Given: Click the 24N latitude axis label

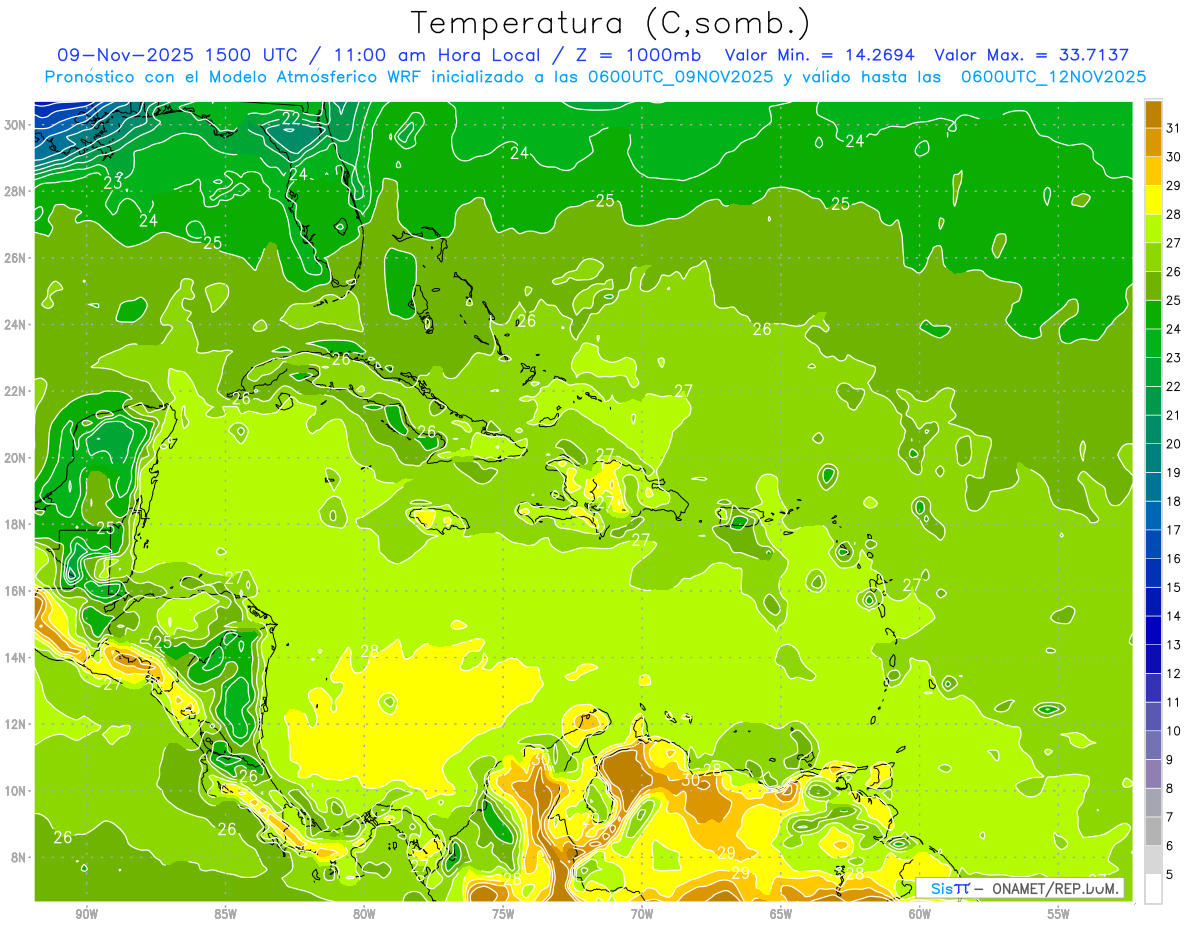Looking at the screenshot, I should click(16, 325).
